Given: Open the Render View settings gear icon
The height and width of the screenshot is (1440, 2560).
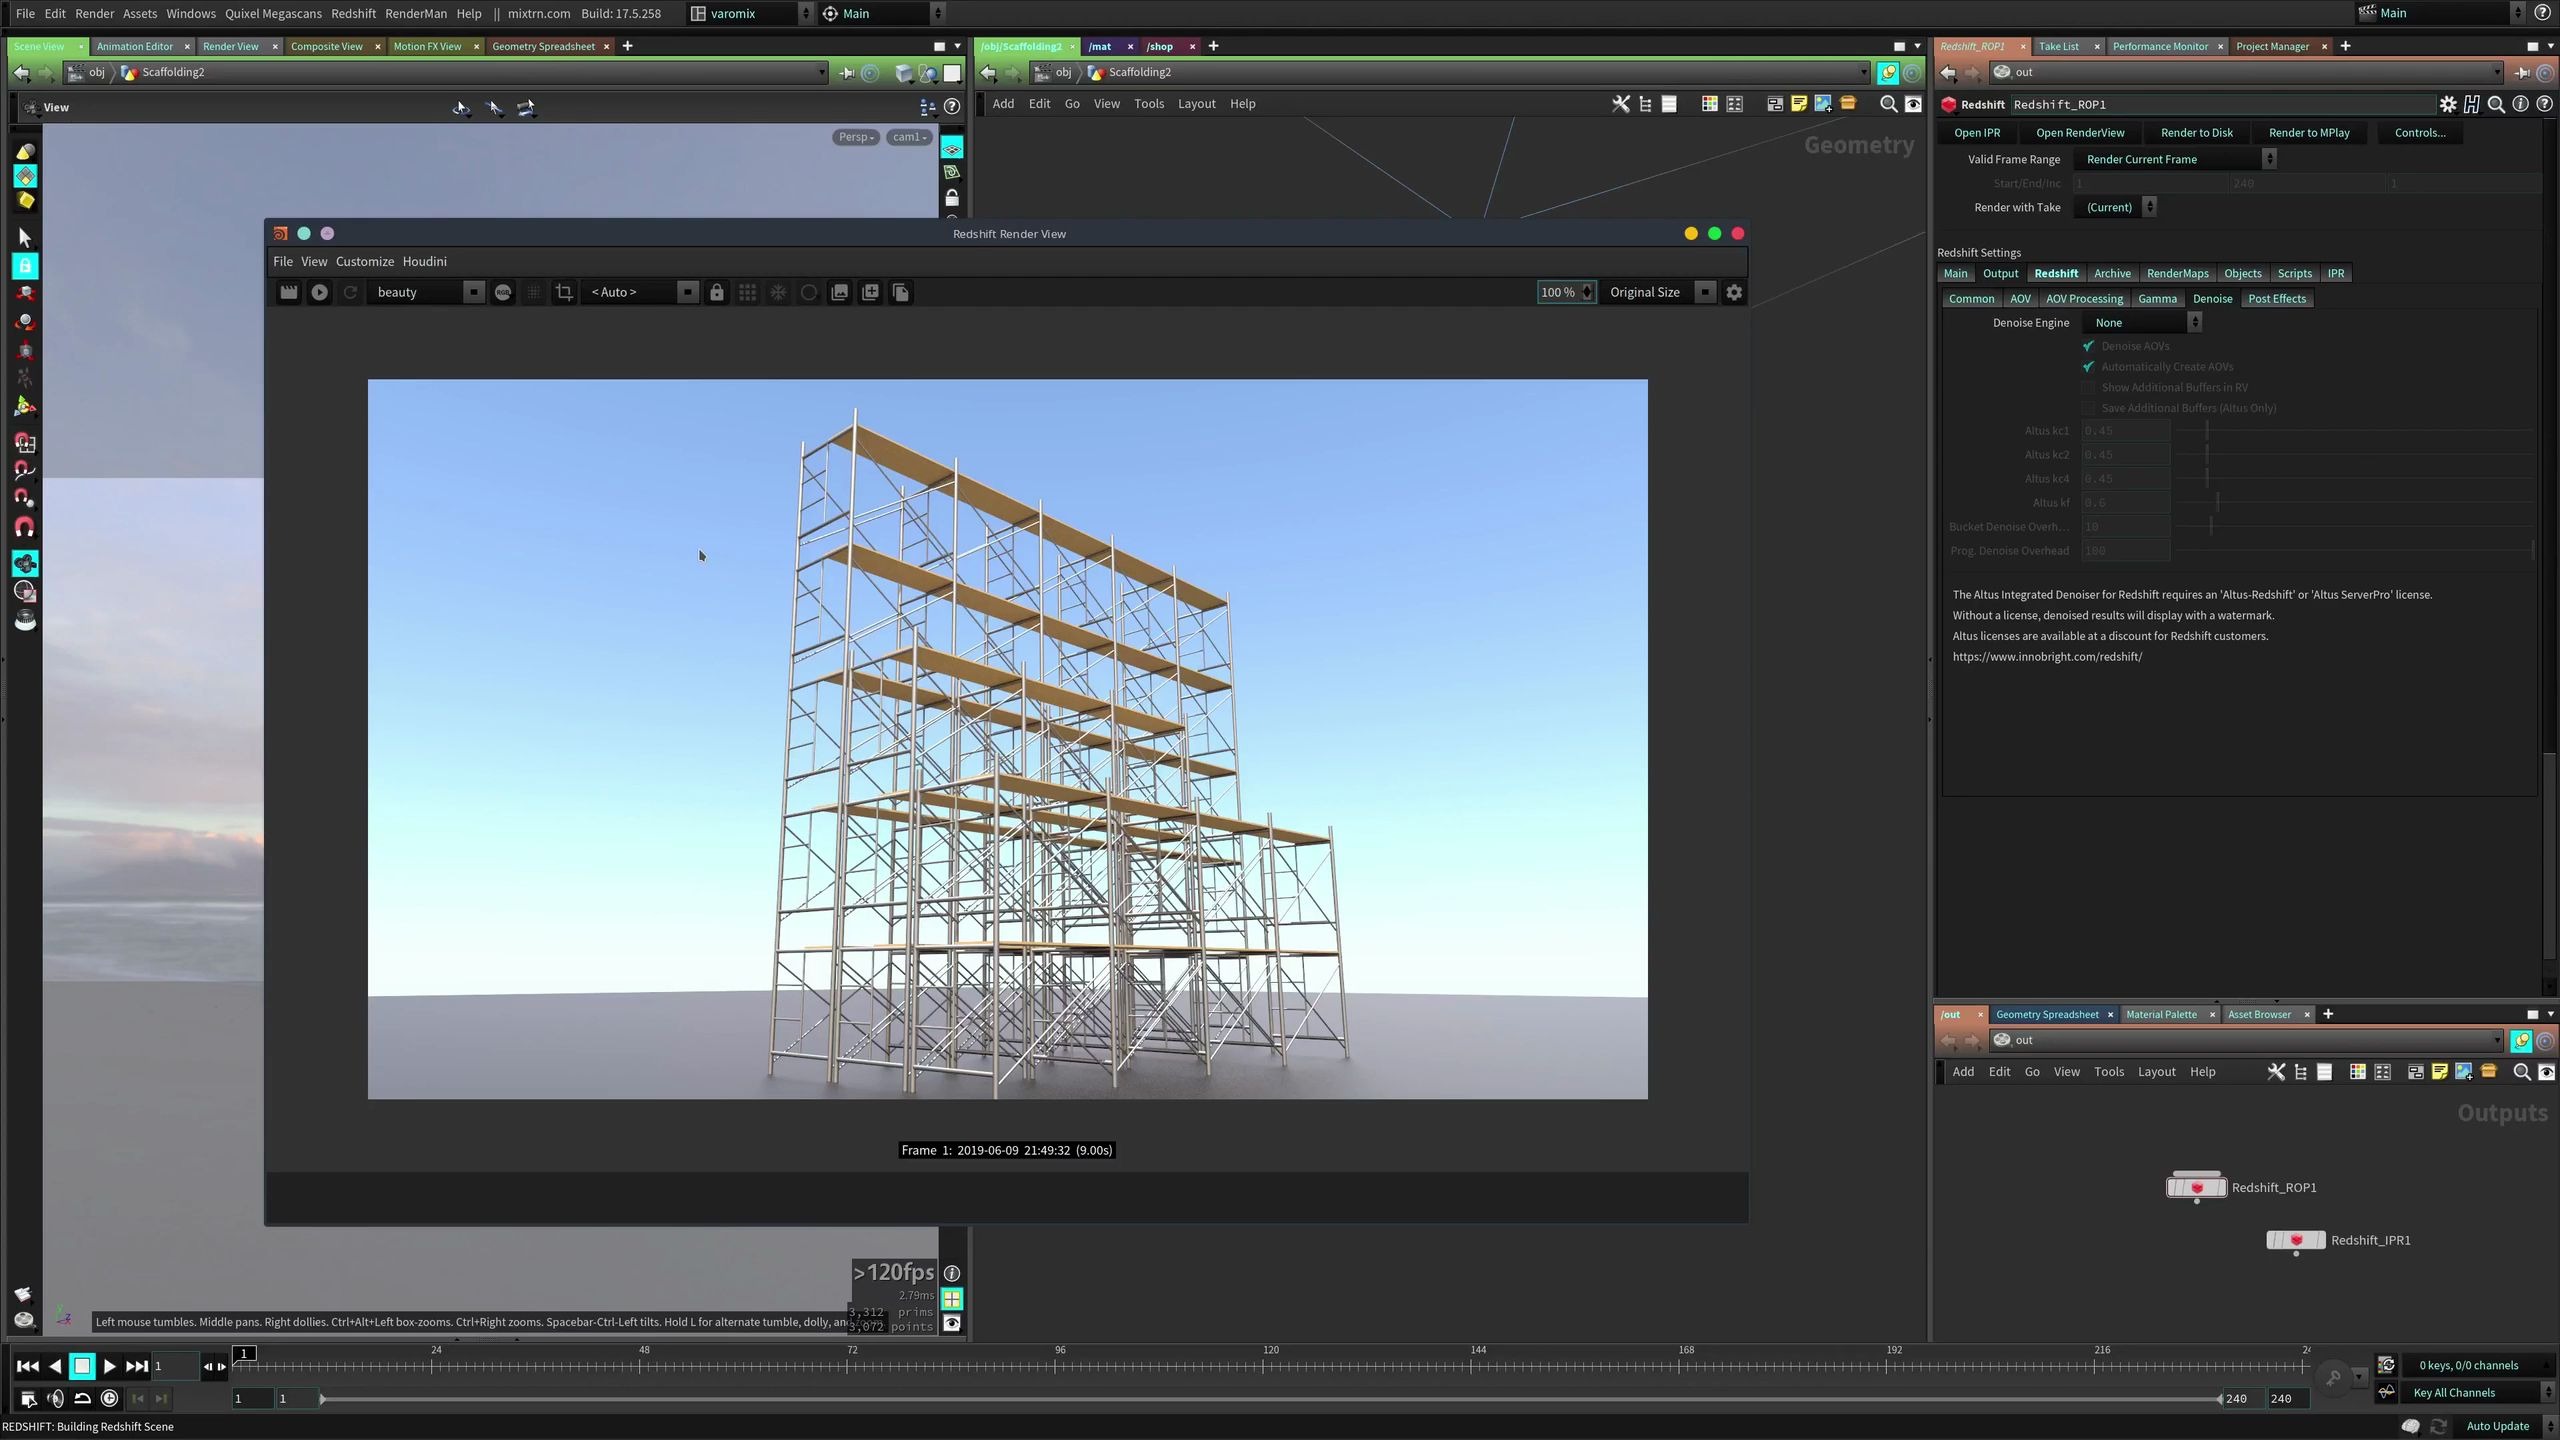Looking at the screenshot, I should [1734, 292].
